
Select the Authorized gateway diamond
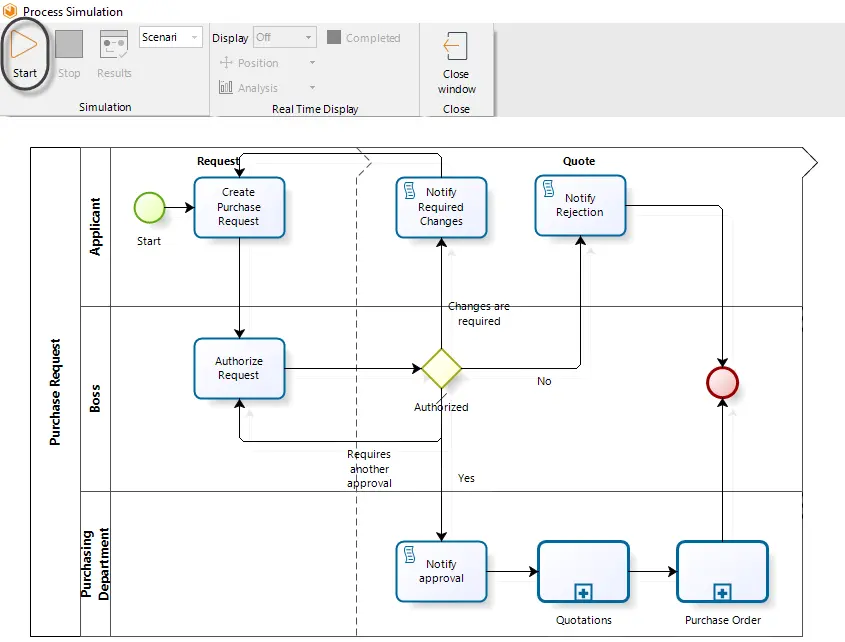441,369
